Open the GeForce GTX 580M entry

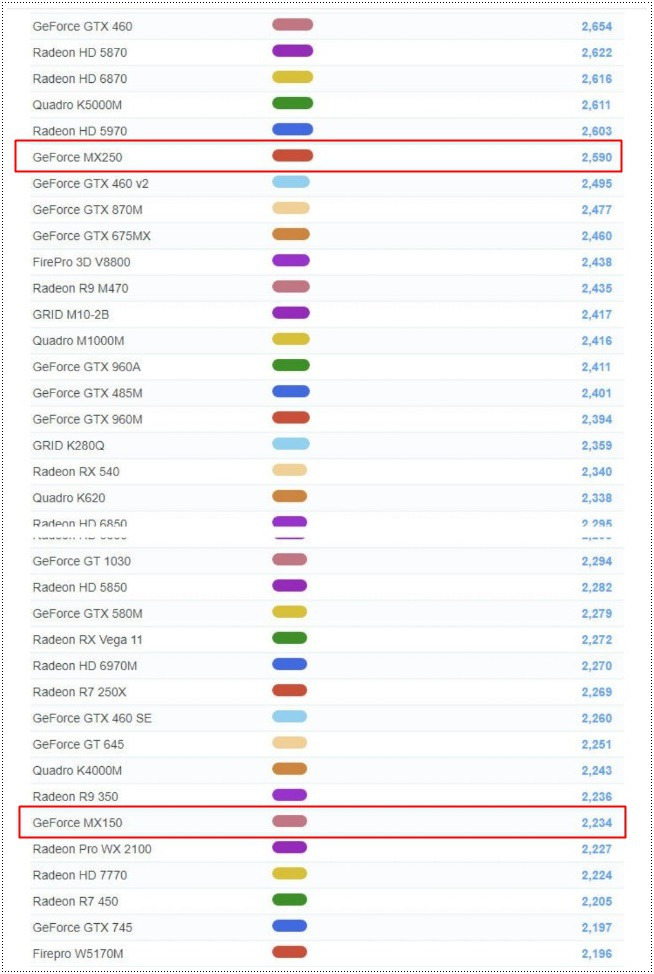[x=88, y=614]
